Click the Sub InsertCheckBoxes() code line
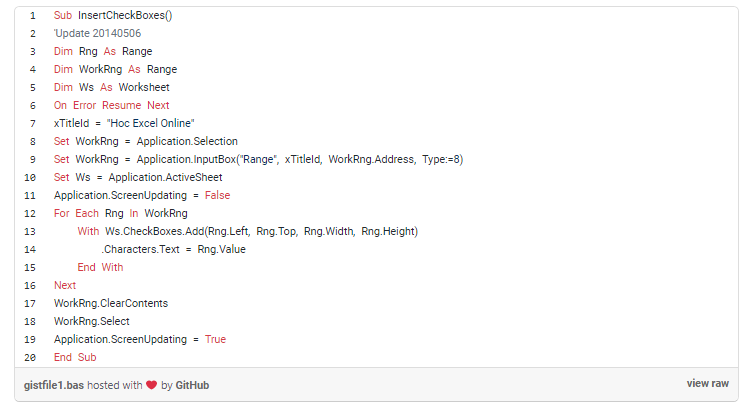 point(112,16)
